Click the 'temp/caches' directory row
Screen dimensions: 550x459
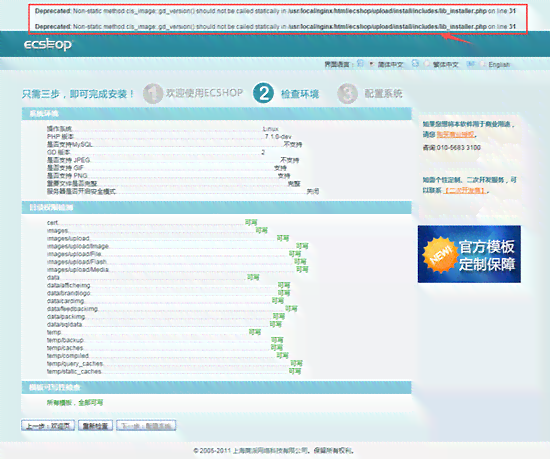(165, 348)
